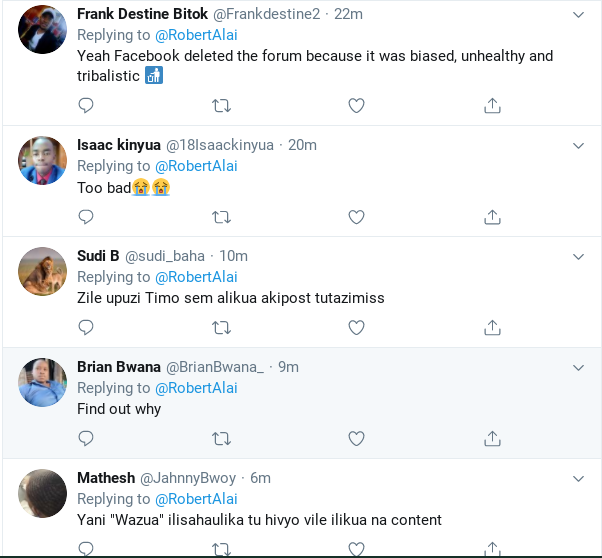Viewport: 602px width, 558px height.
Task: Reply to Sudi B's tweet
Action: [86, 328]
